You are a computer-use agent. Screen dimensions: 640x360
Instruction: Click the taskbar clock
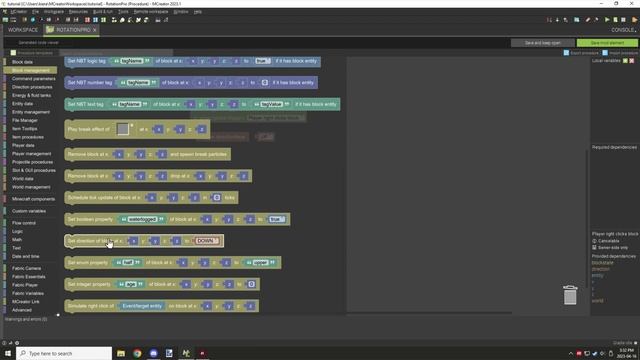627,353
